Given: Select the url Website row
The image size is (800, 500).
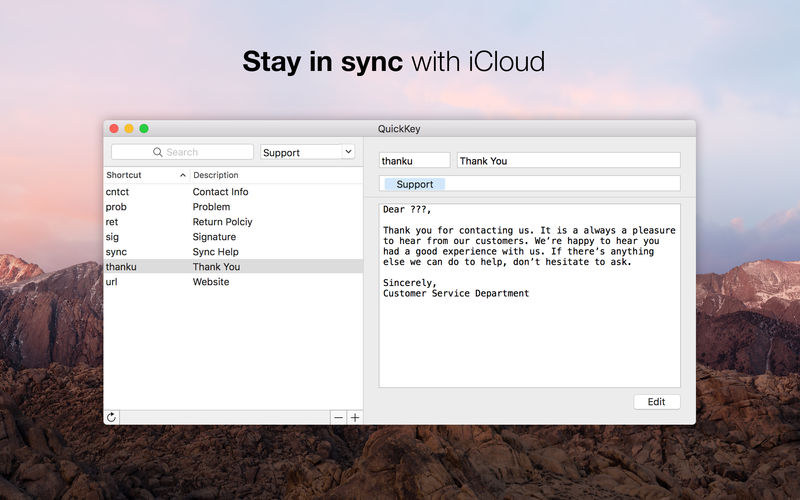Looking at the screenshot, I should pyautogui.click(x=233, y=282).
